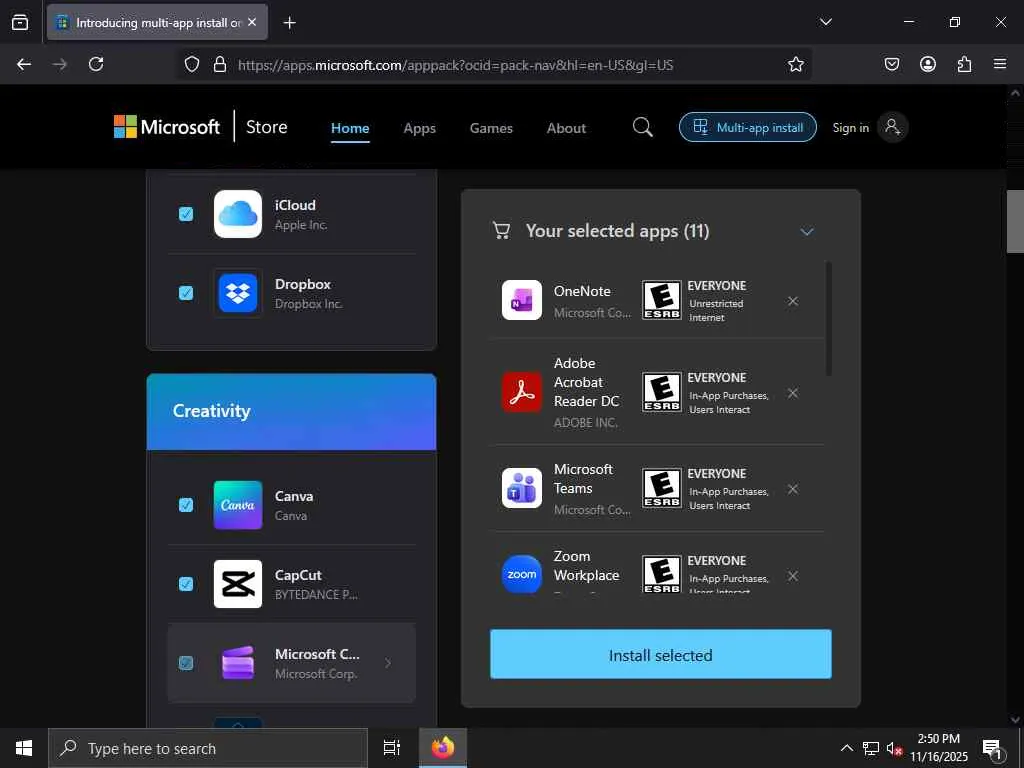This screenshot has height=768, width=1024.
Task: Click the Adobe Acrobat Reader DC icon
Action: 522,392
